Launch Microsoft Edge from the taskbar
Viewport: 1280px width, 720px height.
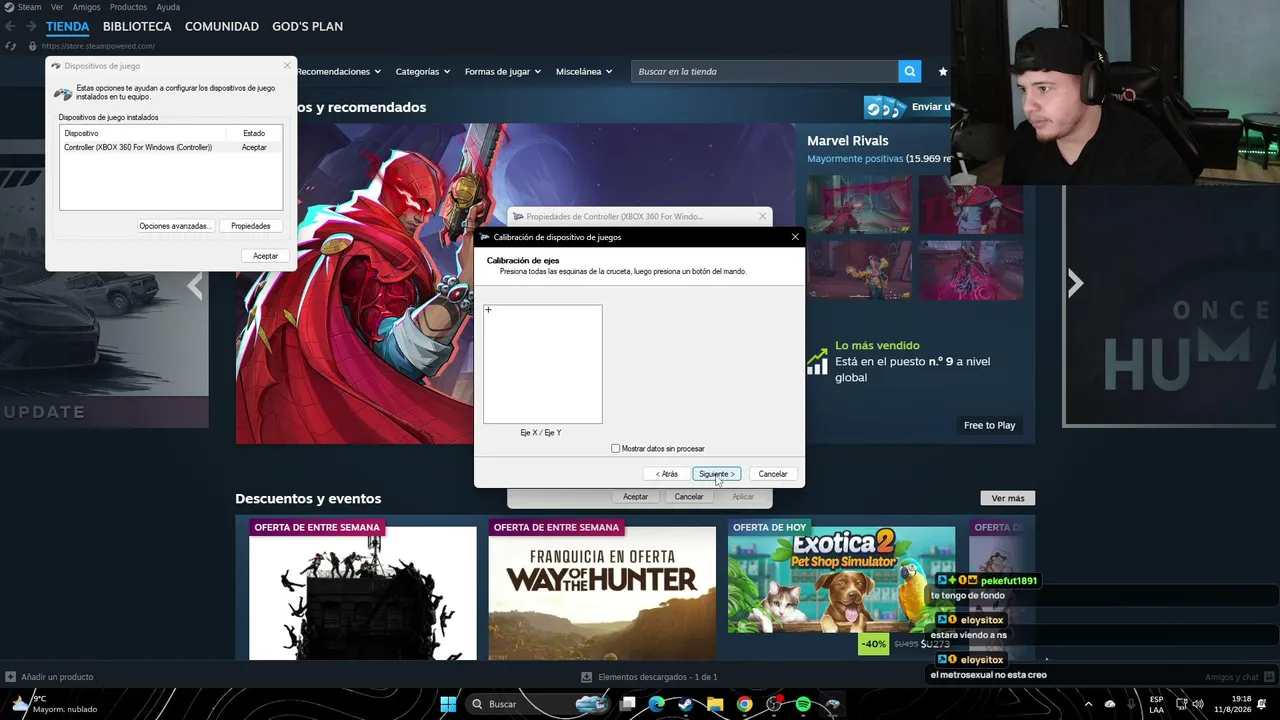[x=657, y=704]
